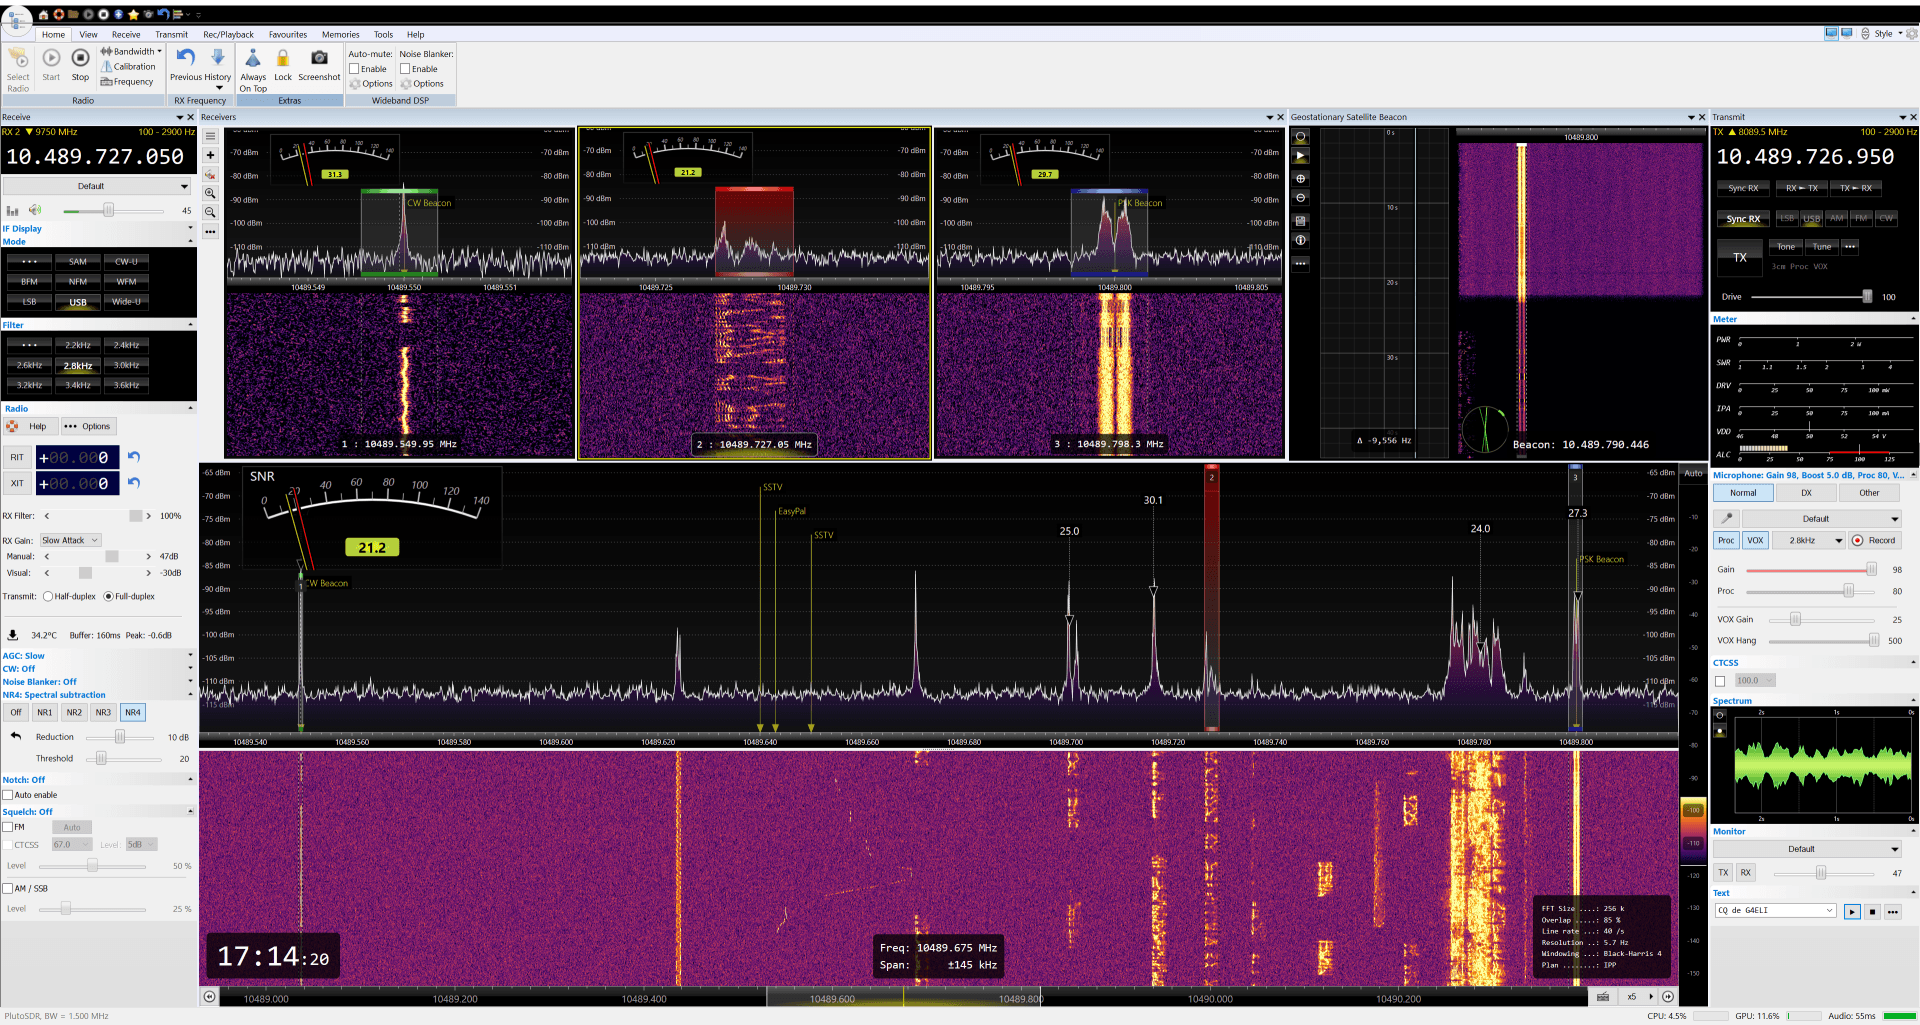Select Half-duplex transmit mode

point(48,597)
